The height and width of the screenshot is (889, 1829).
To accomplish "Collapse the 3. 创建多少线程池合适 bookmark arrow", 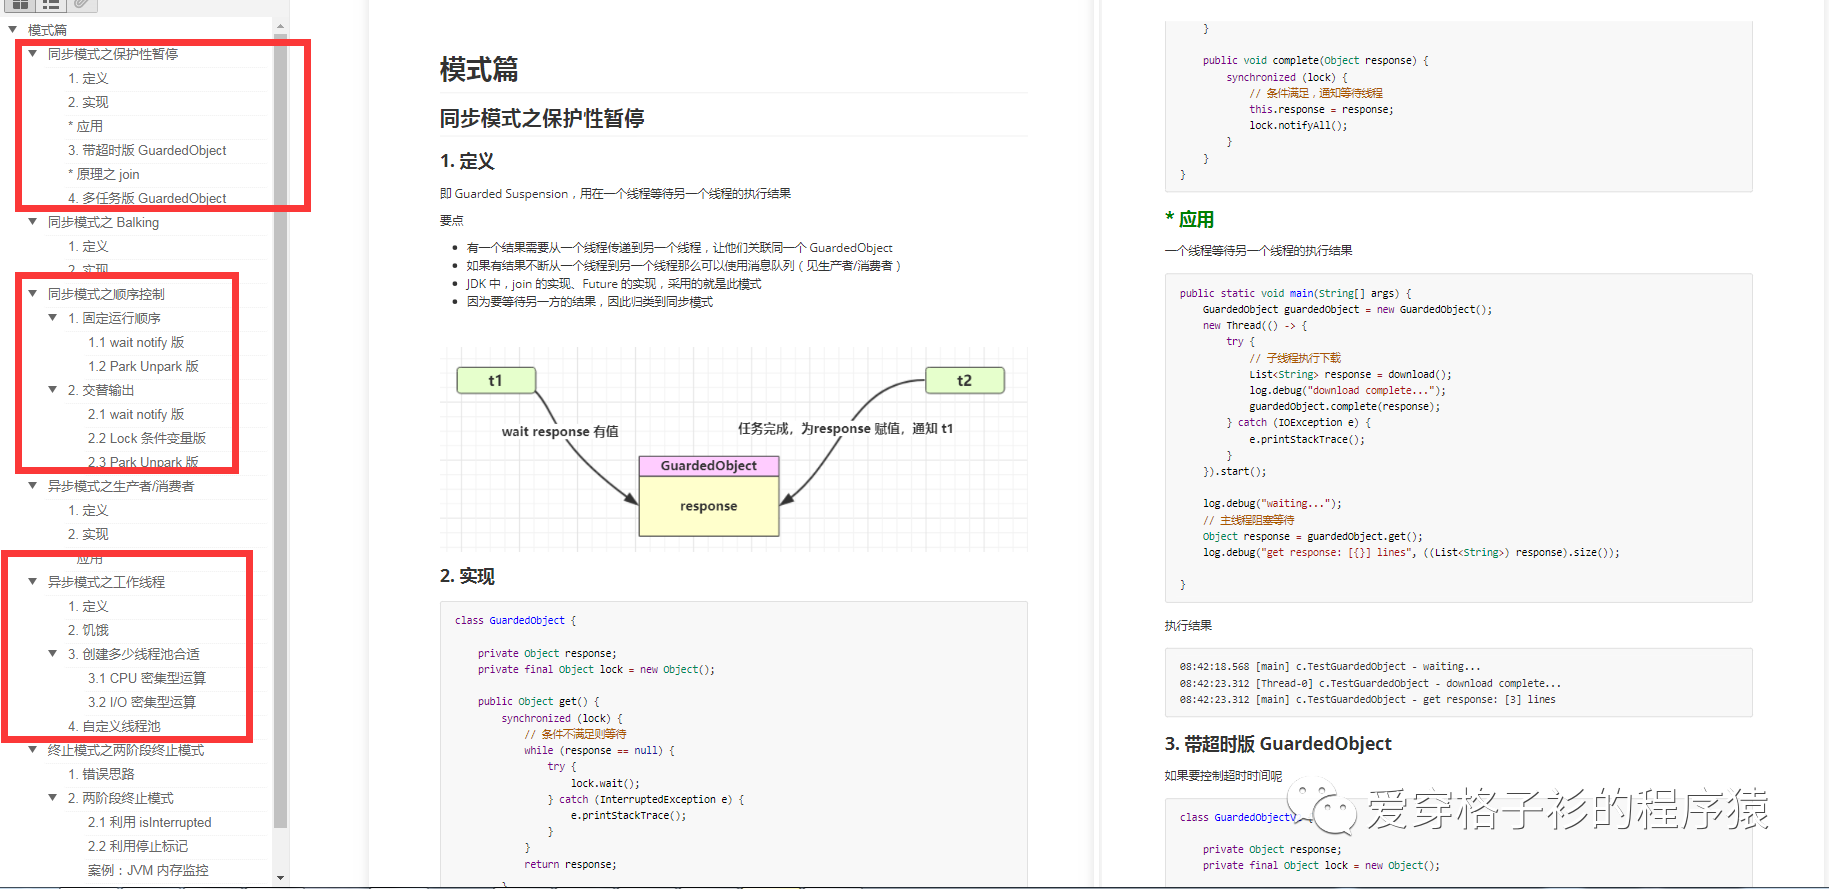I will [53, 654].
